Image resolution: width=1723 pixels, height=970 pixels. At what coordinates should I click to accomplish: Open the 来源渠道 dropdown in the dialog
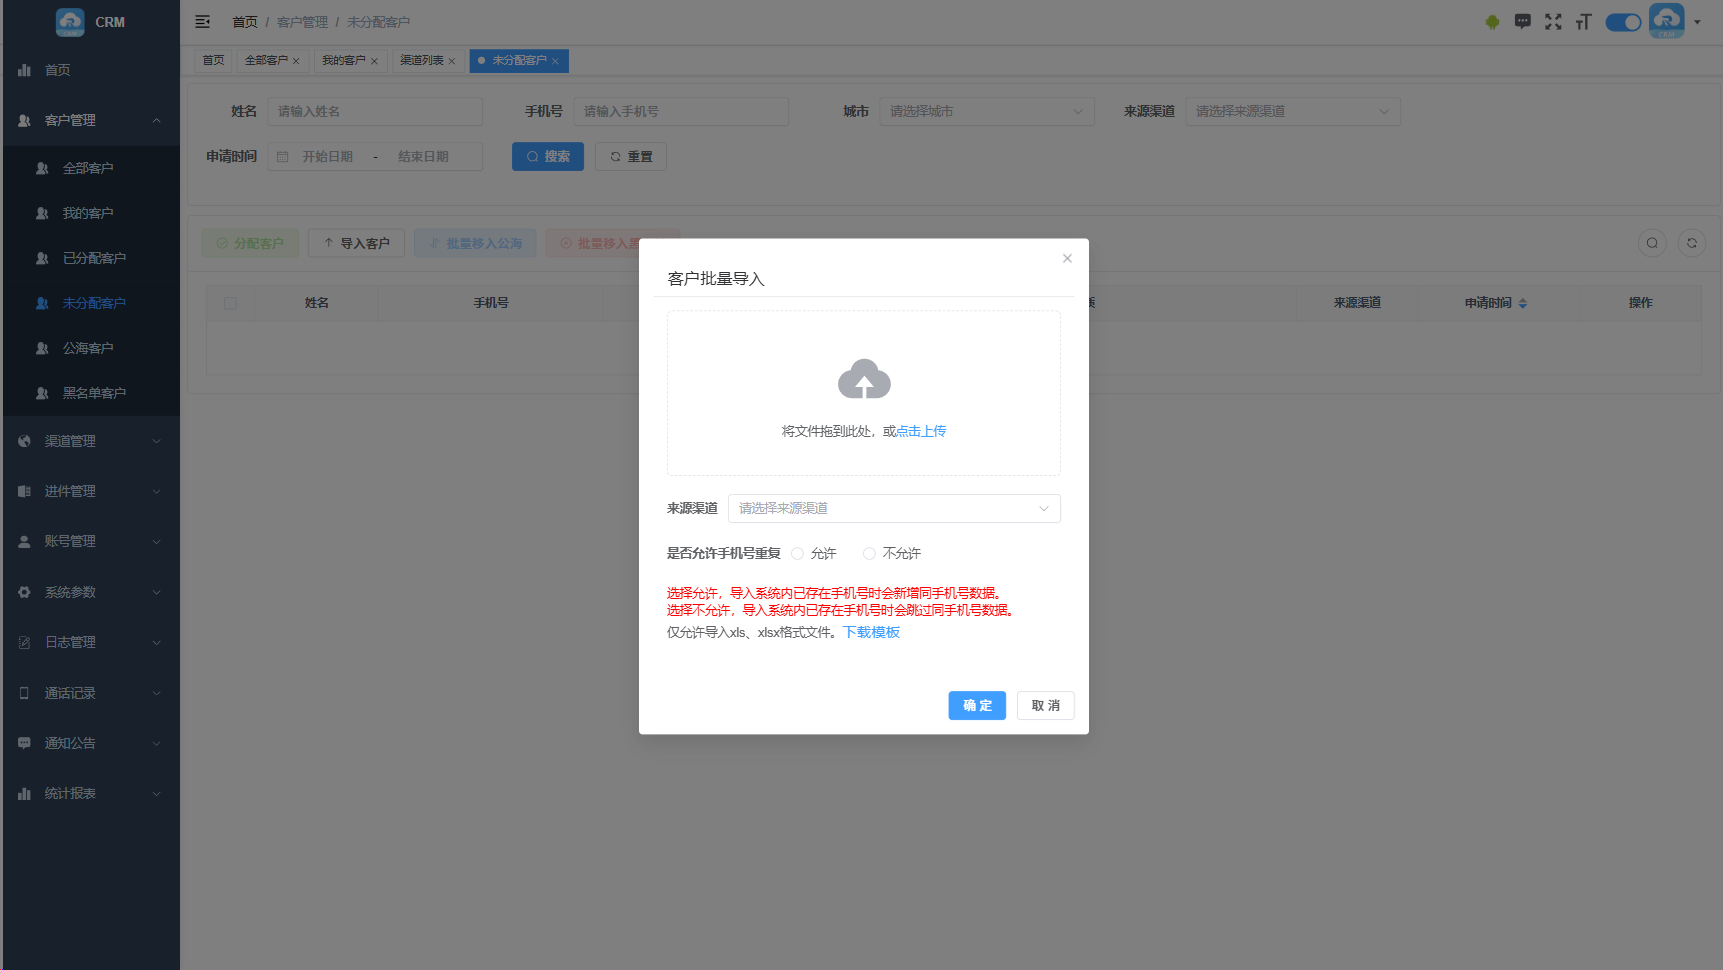[893, 508]
